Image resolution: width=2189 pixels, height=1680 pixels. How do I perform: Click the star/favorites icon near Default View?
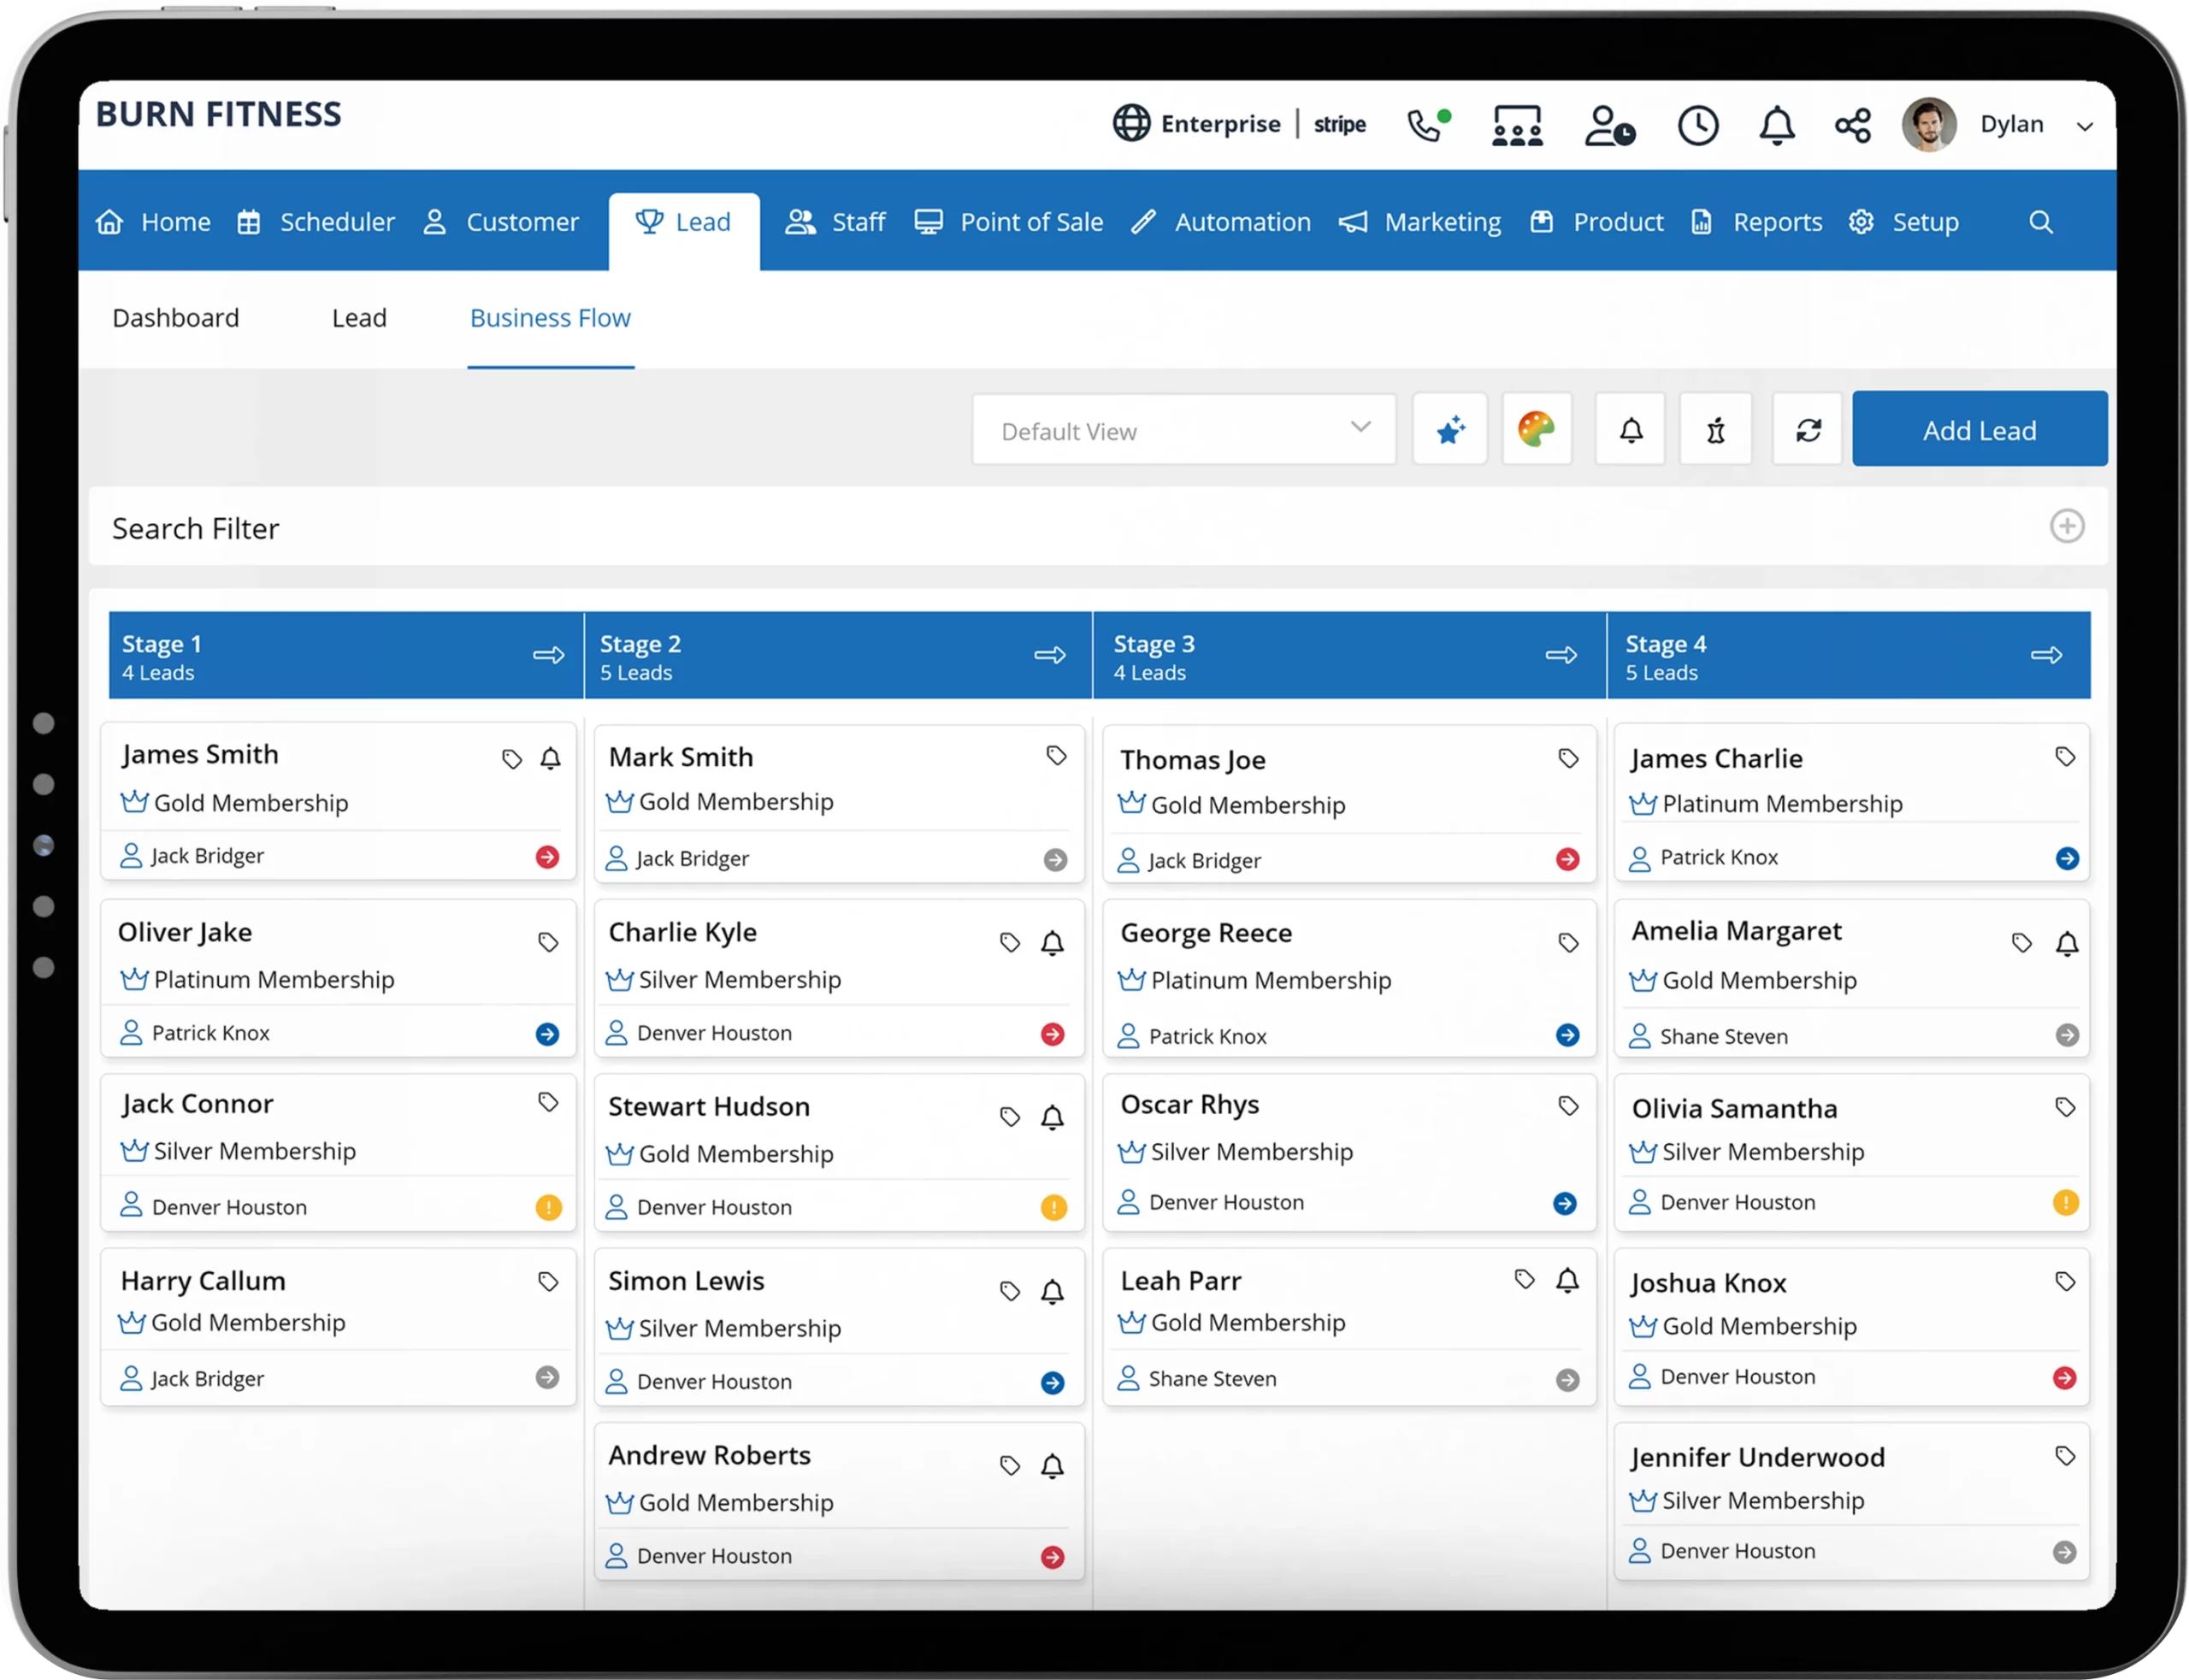point(1449,431)
